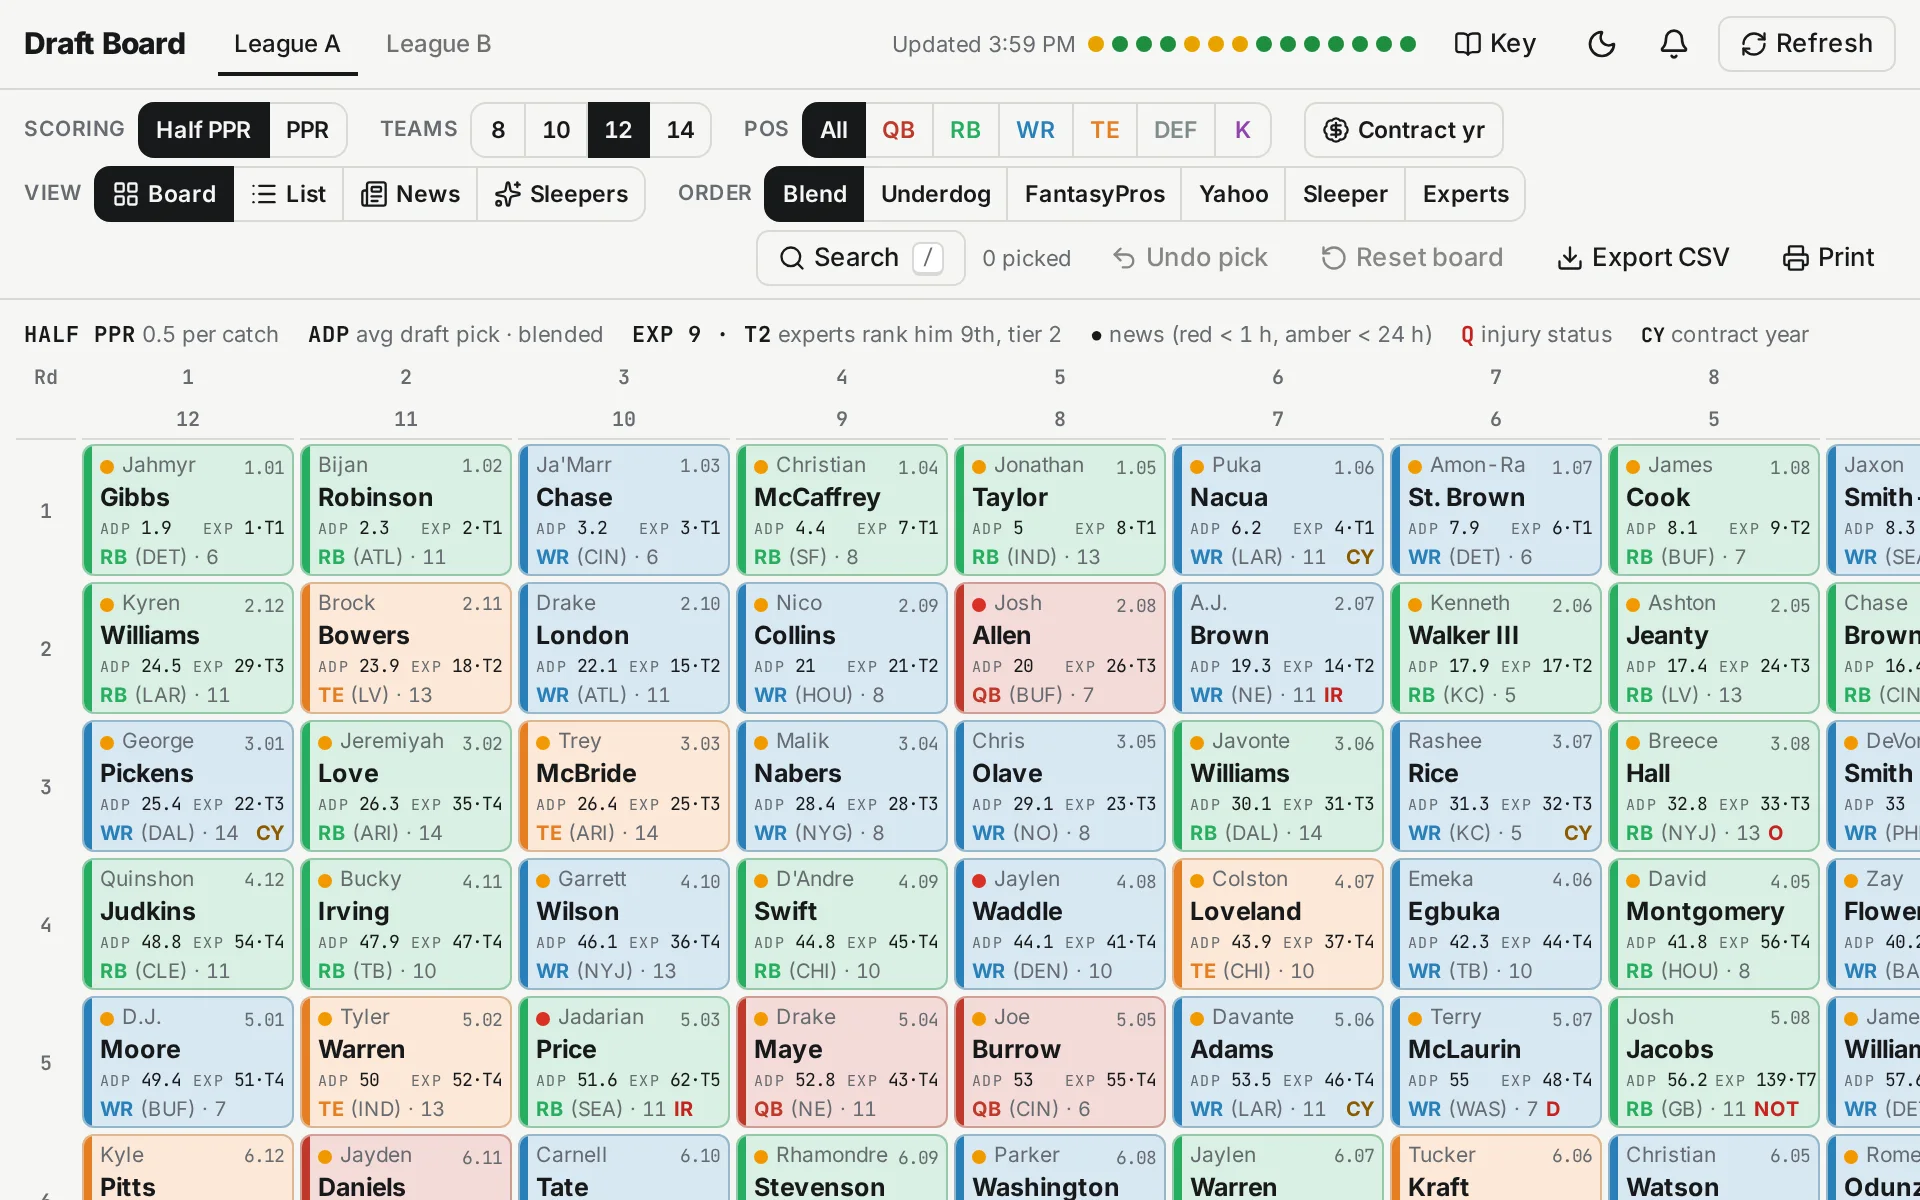Click Reset board
Screen dimensions: 1920x1200
[1412, 258]
